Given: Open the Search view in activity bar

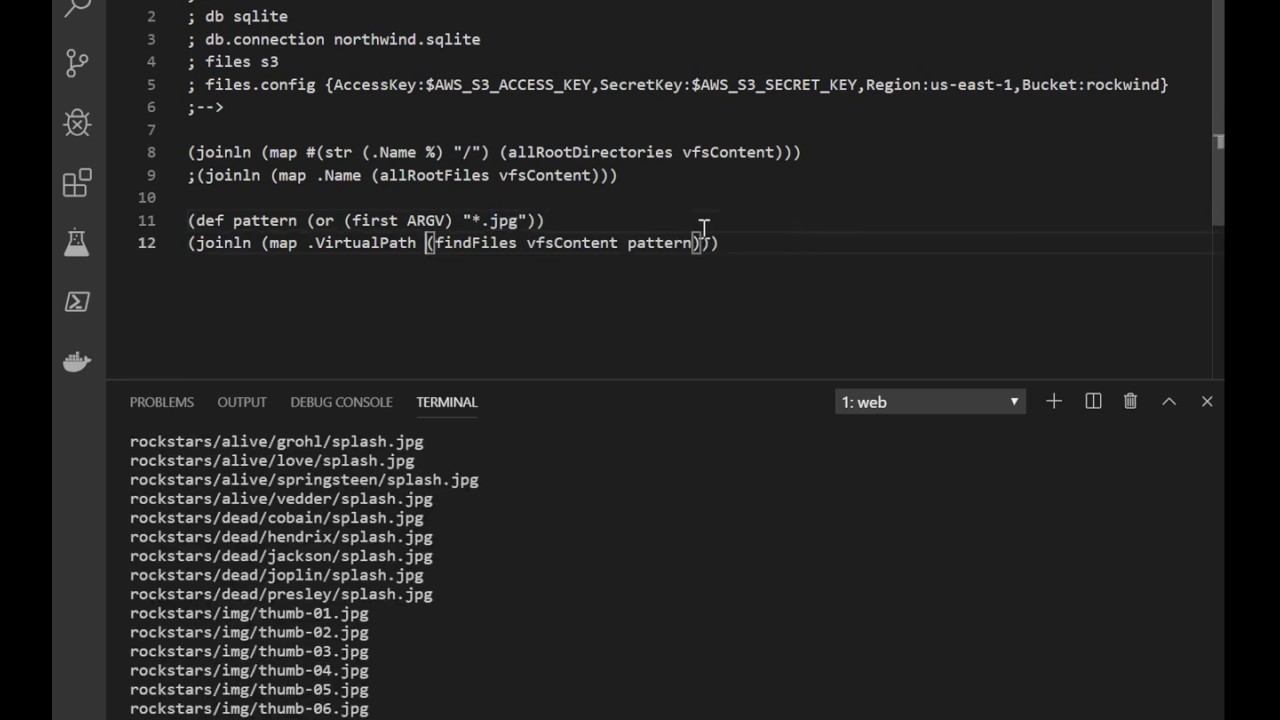Looking at the screenshot, I should [x=77, y=8].
